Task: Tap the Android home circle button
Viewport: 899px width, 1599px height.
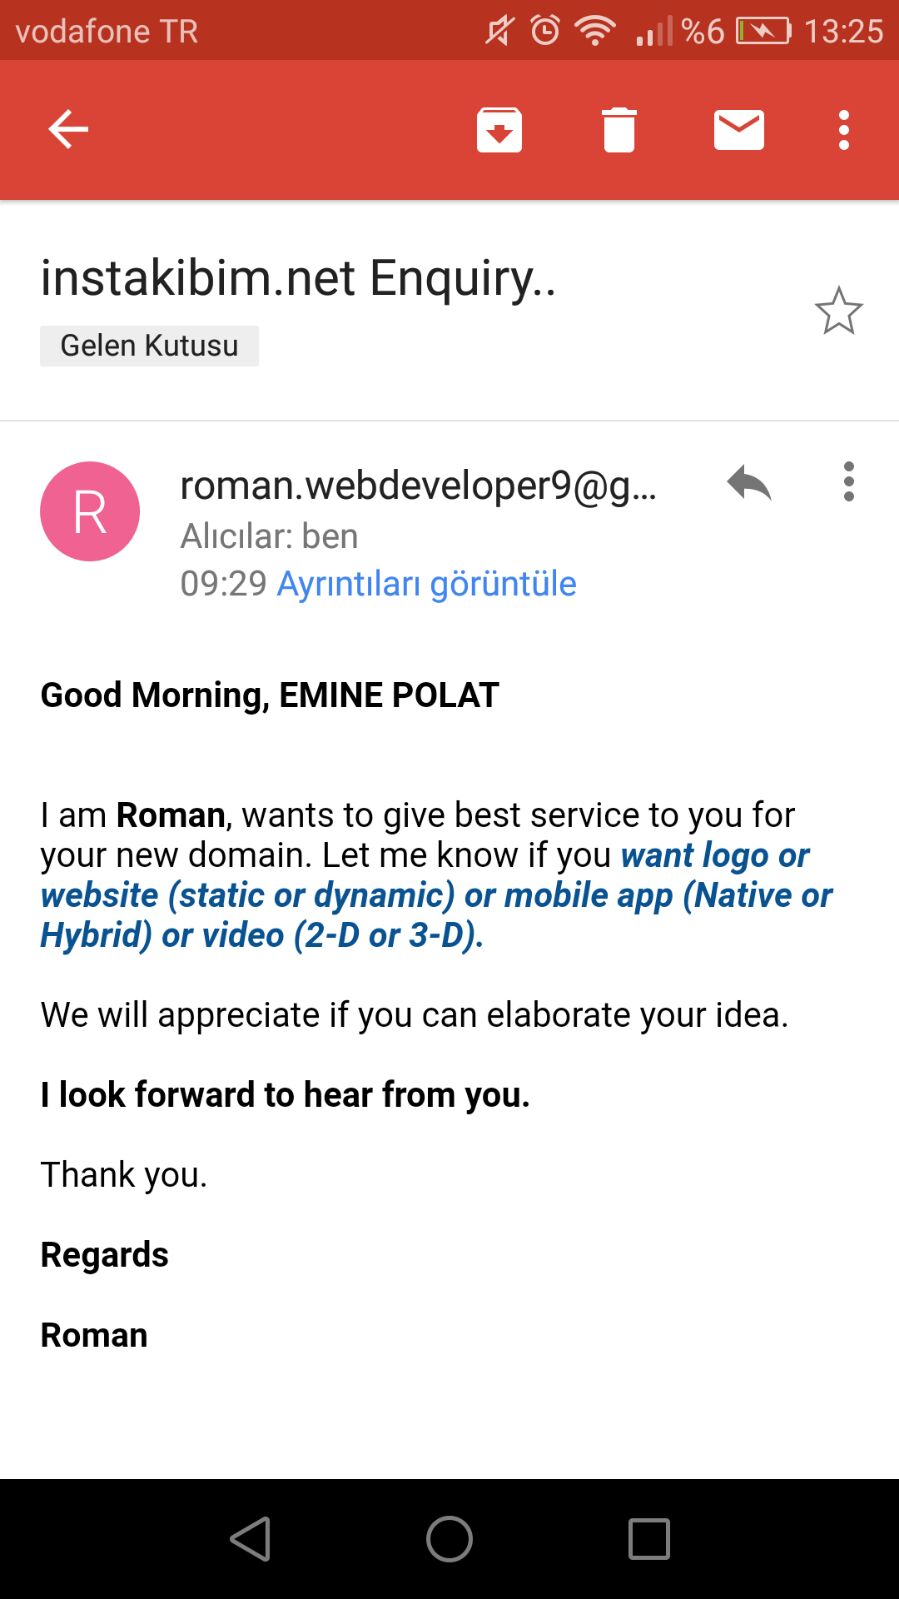Action: pos(449,1538)
